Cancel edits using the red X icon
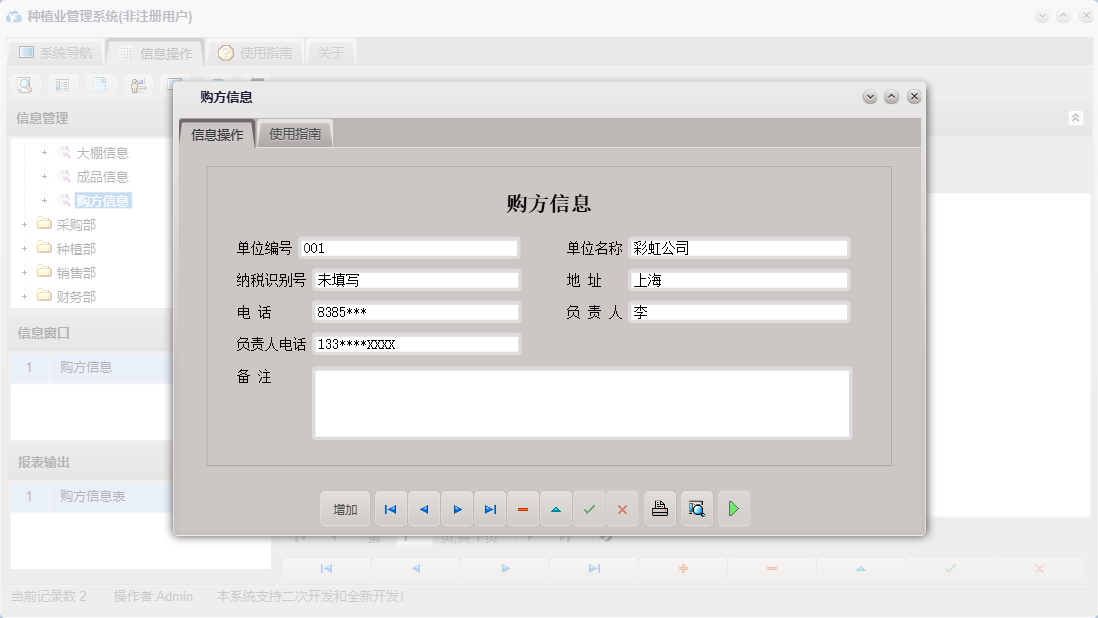This screenshot has height=618, width=1098. click(x=622, y=509)
